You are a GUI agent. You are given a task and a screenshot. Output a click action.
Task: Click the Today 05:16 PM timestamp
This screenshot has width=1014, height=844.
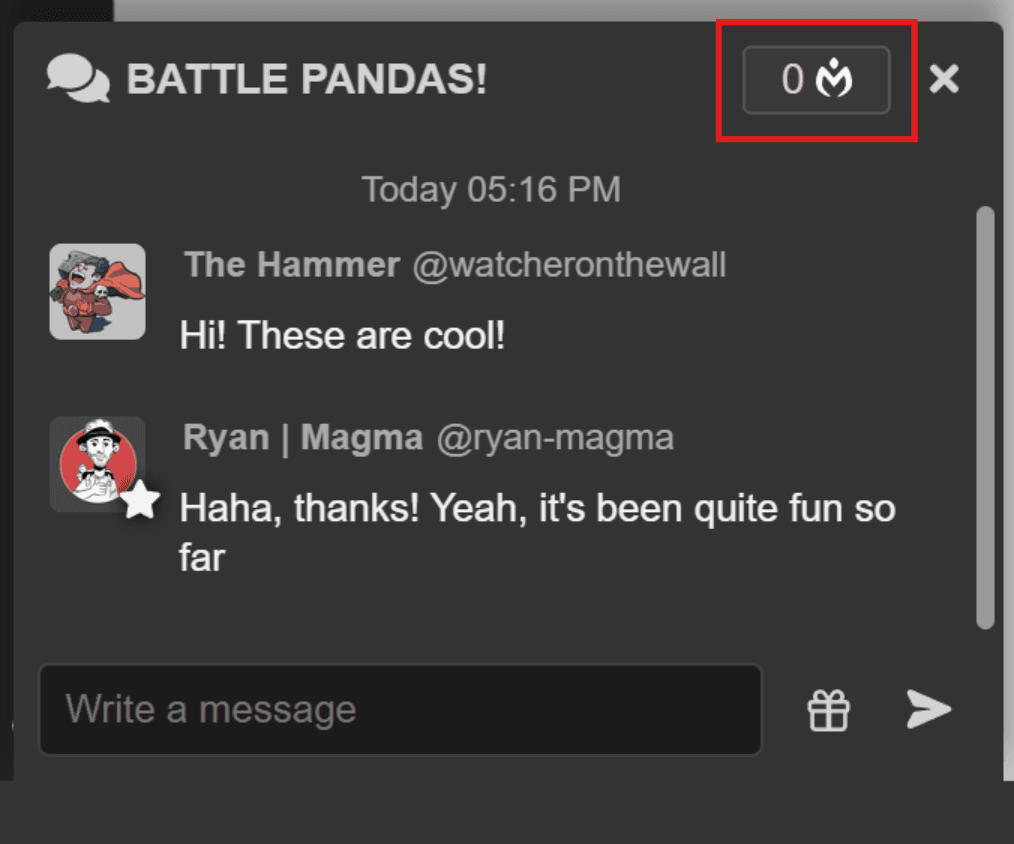coord(491,189)
